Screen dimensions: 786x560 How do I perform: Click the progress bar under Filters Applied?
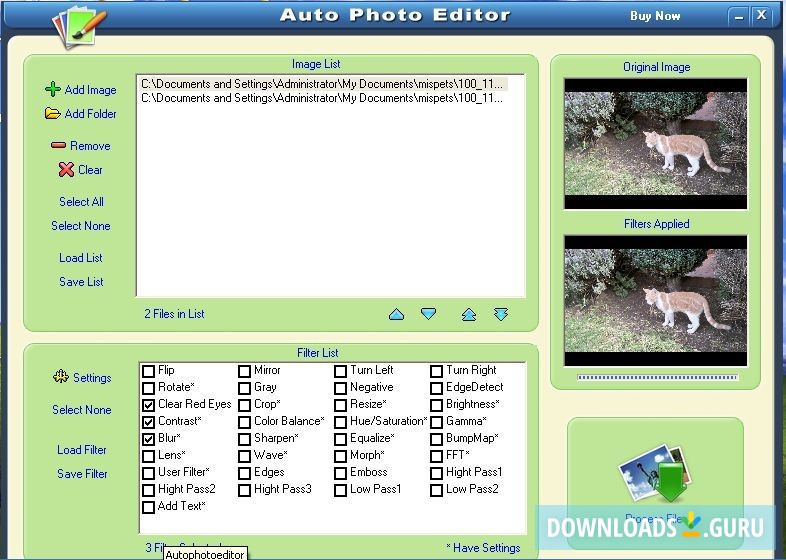[657, 378]
